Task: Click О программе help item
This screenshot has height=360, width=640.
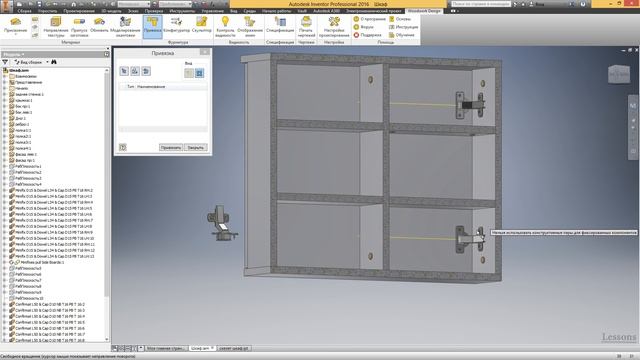Action: click(x=369, y=19)
